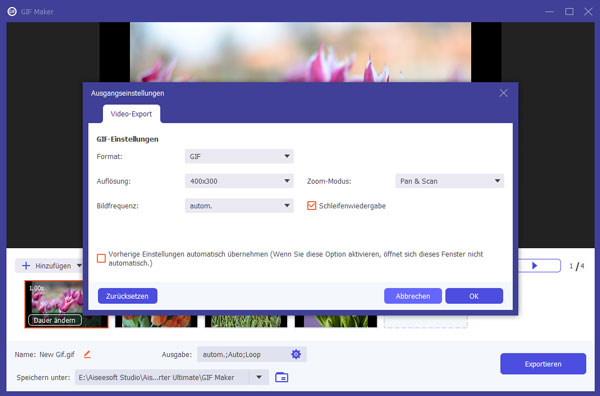Select the orange flowers thumbnail
600x396 pixels.
click(x=156, y=321)
